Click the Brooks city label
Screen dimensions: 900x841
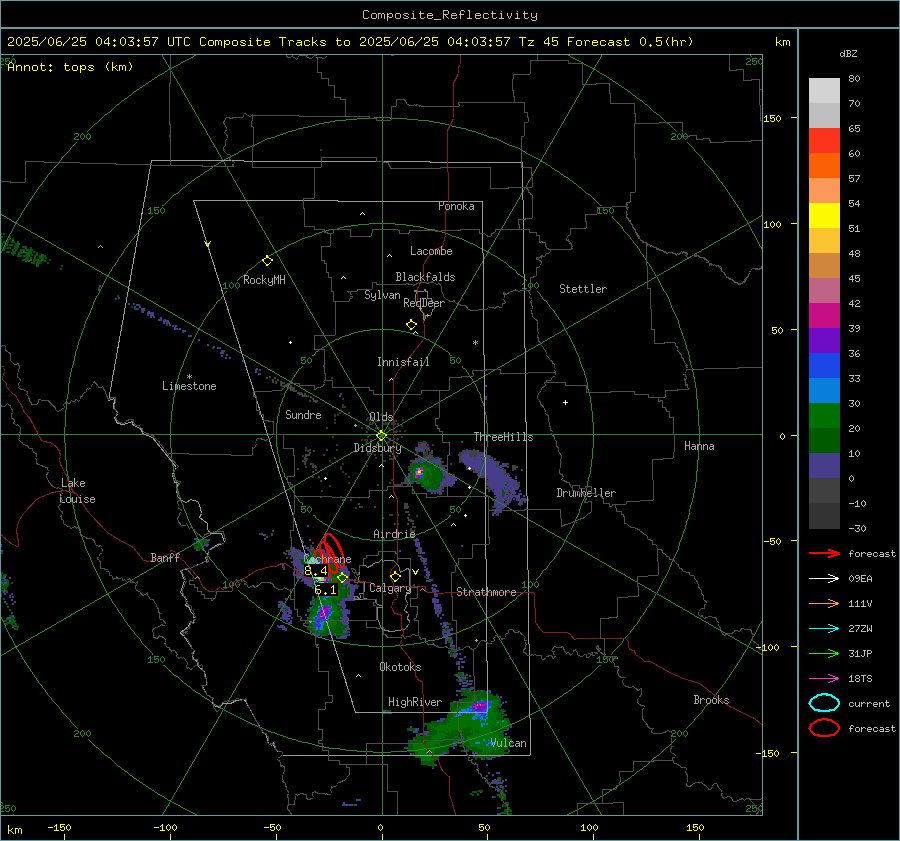[x=711, y=700]
